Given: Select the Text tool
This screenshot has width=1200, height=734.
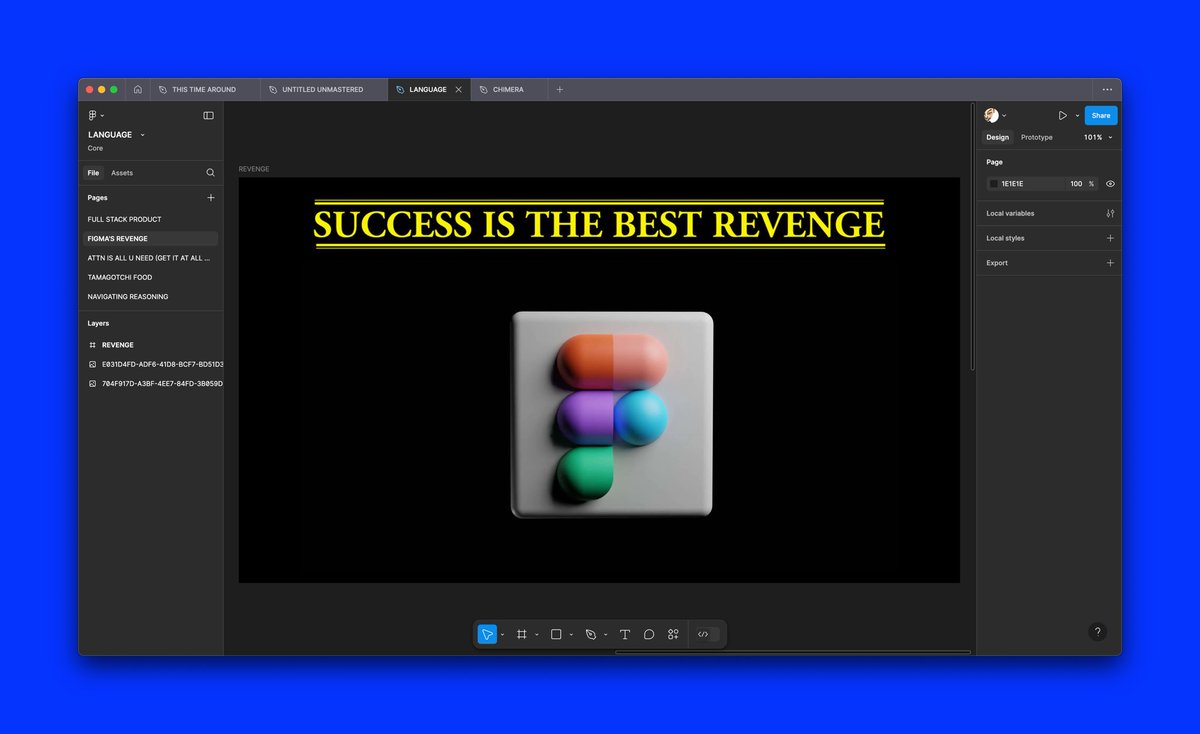Looking at the screenshot, I should click(624, 633).
